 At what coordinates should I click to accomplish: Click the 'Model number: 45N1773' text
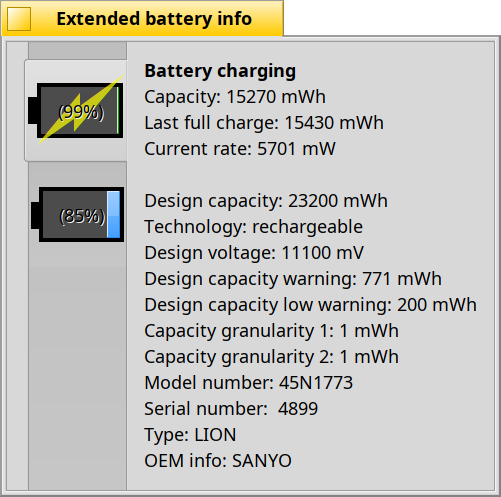[248, 383]
